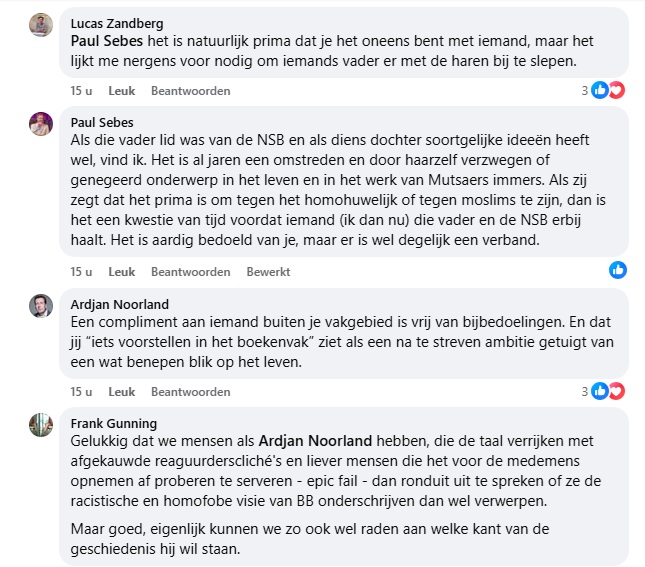645x567 pixels.
Task: Open Ardjan Noorland's profile avatar
Action: [41, 307]
